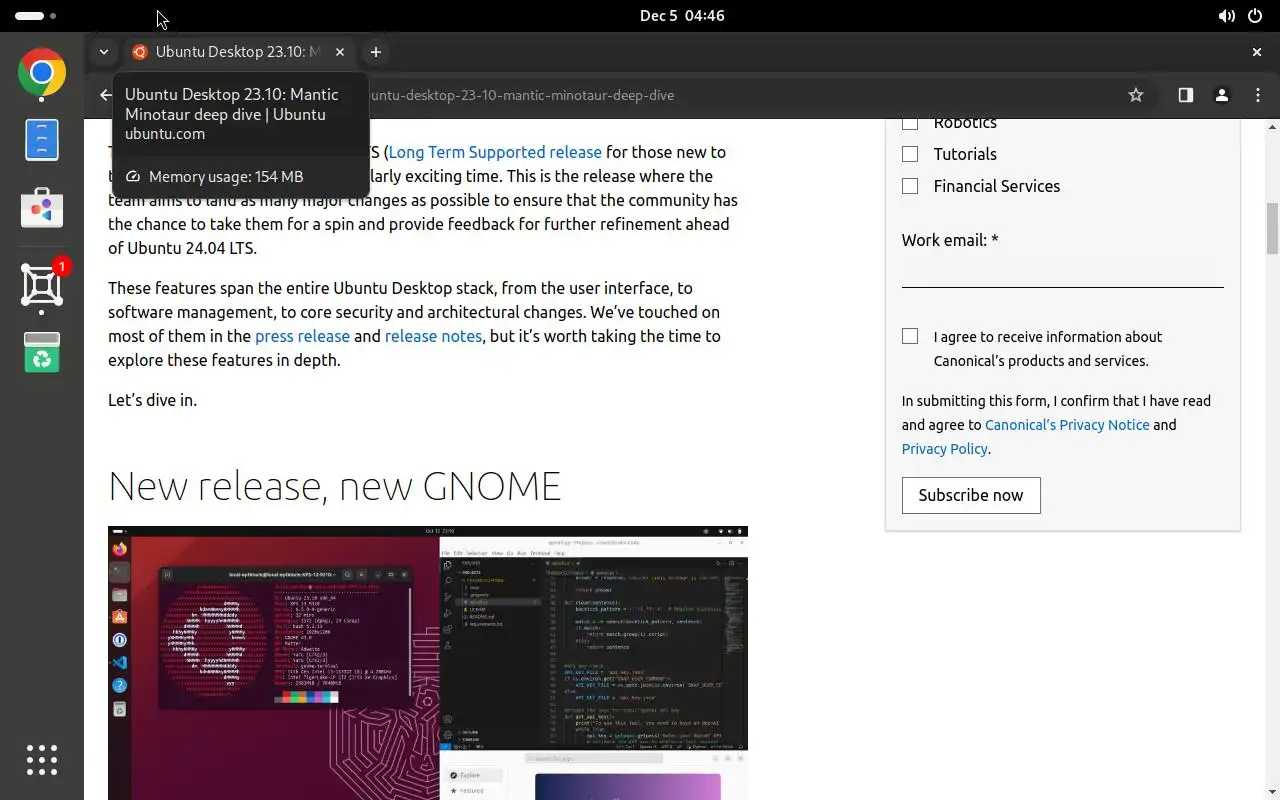Screen dimensions: 1280x800
Task: Launch the Software store from dock
Action: click(x=42, y=207)
